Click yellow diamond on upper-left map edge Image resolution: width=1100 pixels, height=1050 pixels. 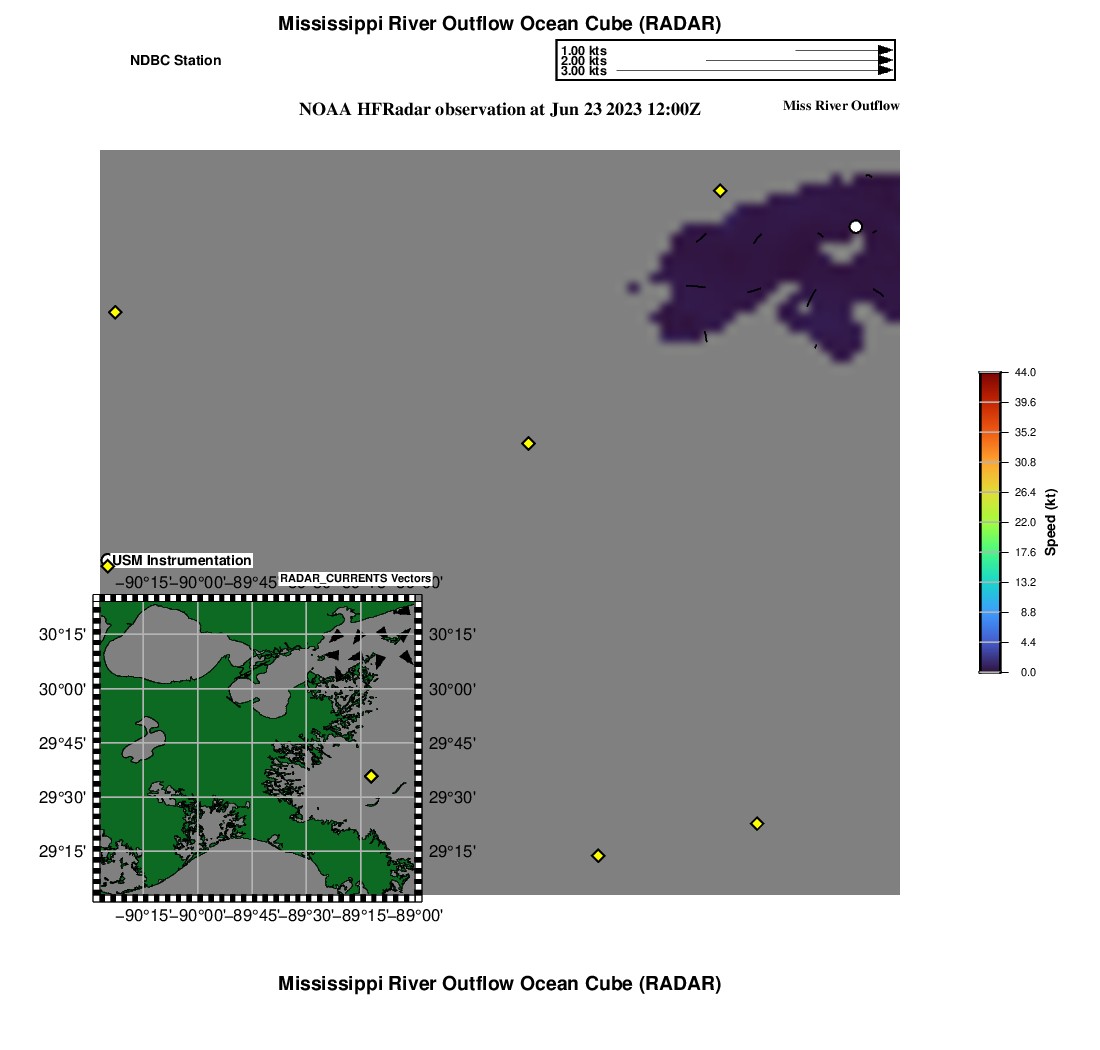[x=115, y=312]
